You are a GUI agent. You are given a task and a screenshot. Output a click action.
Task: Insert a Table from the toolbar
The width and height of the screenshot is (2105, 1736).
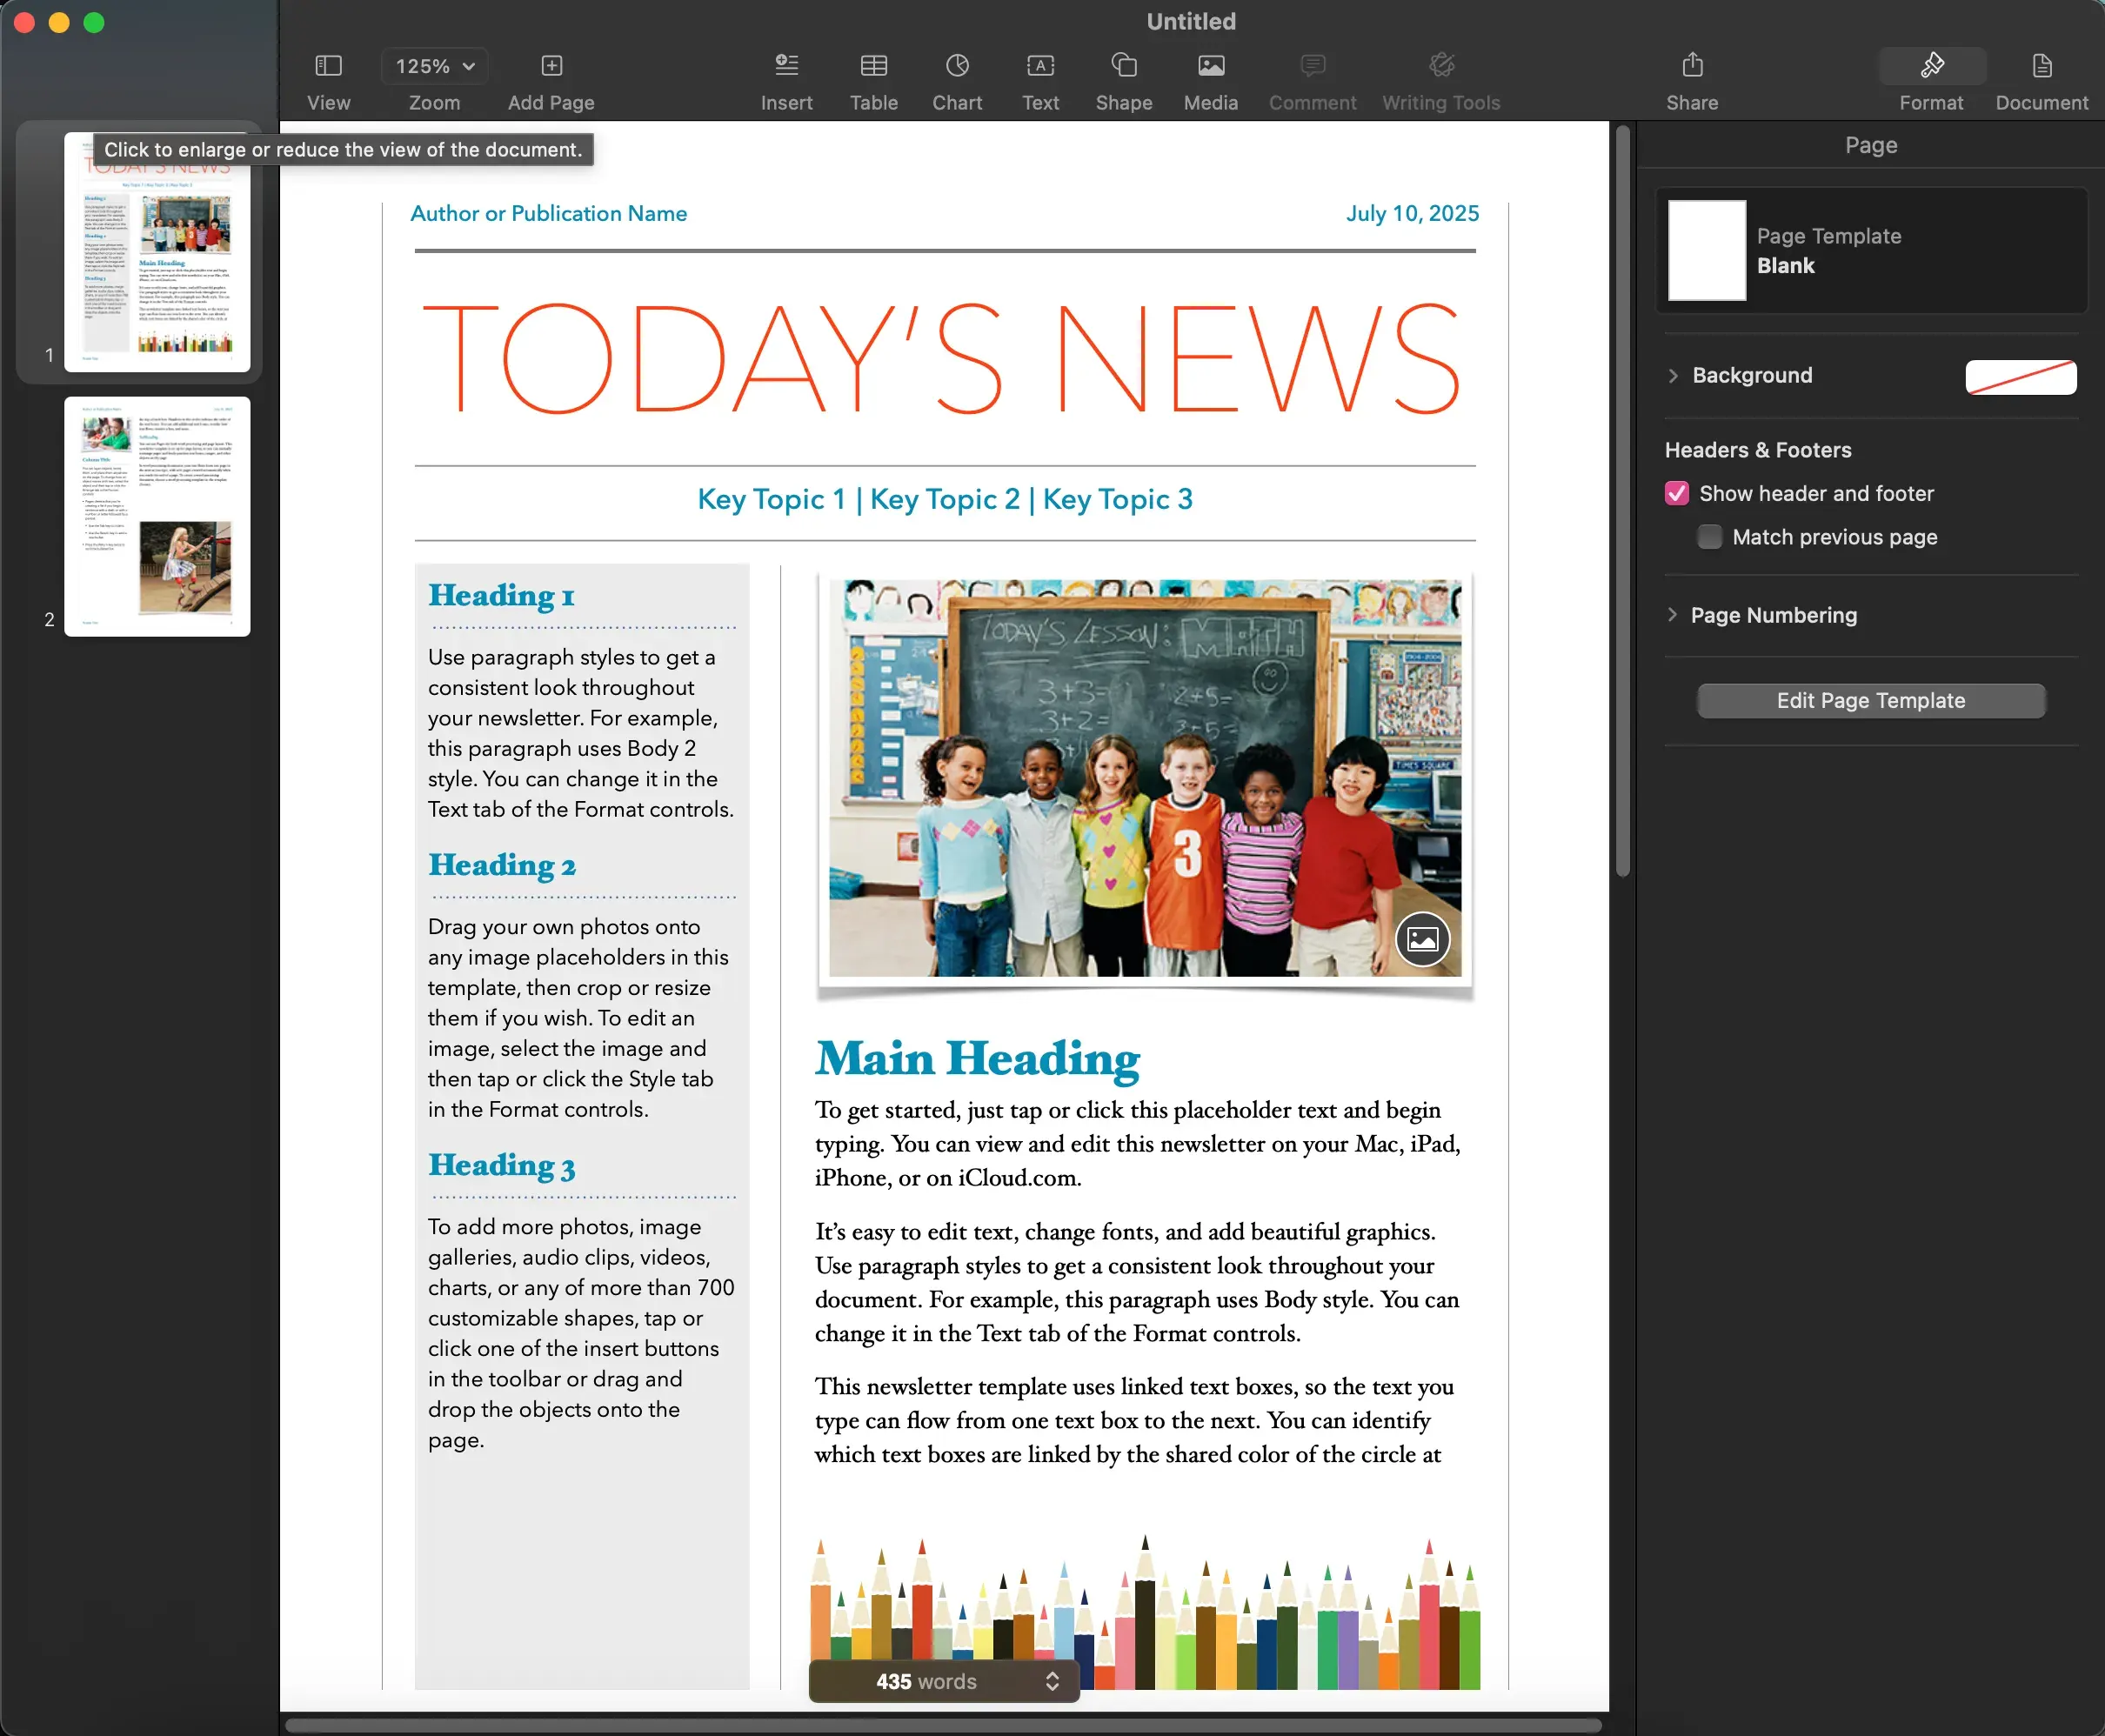click(873, 66)
